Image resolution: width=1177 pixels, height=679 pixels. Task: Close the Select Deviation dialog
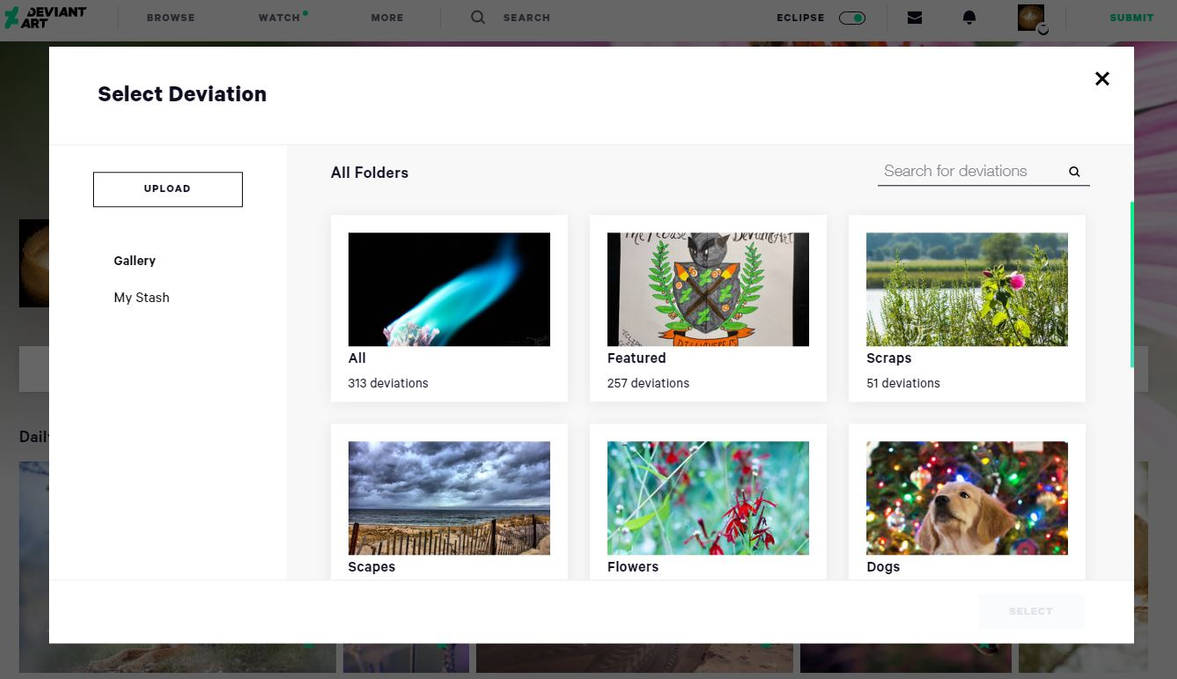click(x=1102, y=79)
